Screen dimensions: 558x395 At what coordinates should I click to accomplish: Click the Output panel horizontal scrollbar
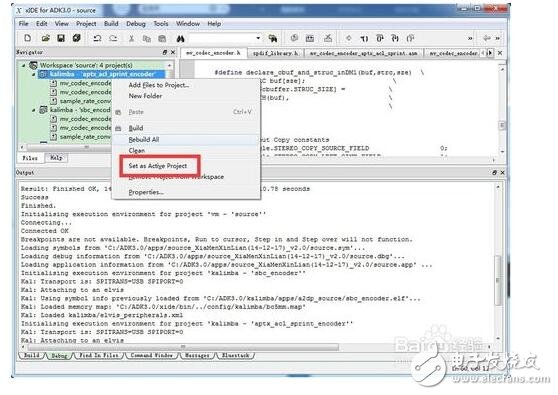tap(183, 347)
